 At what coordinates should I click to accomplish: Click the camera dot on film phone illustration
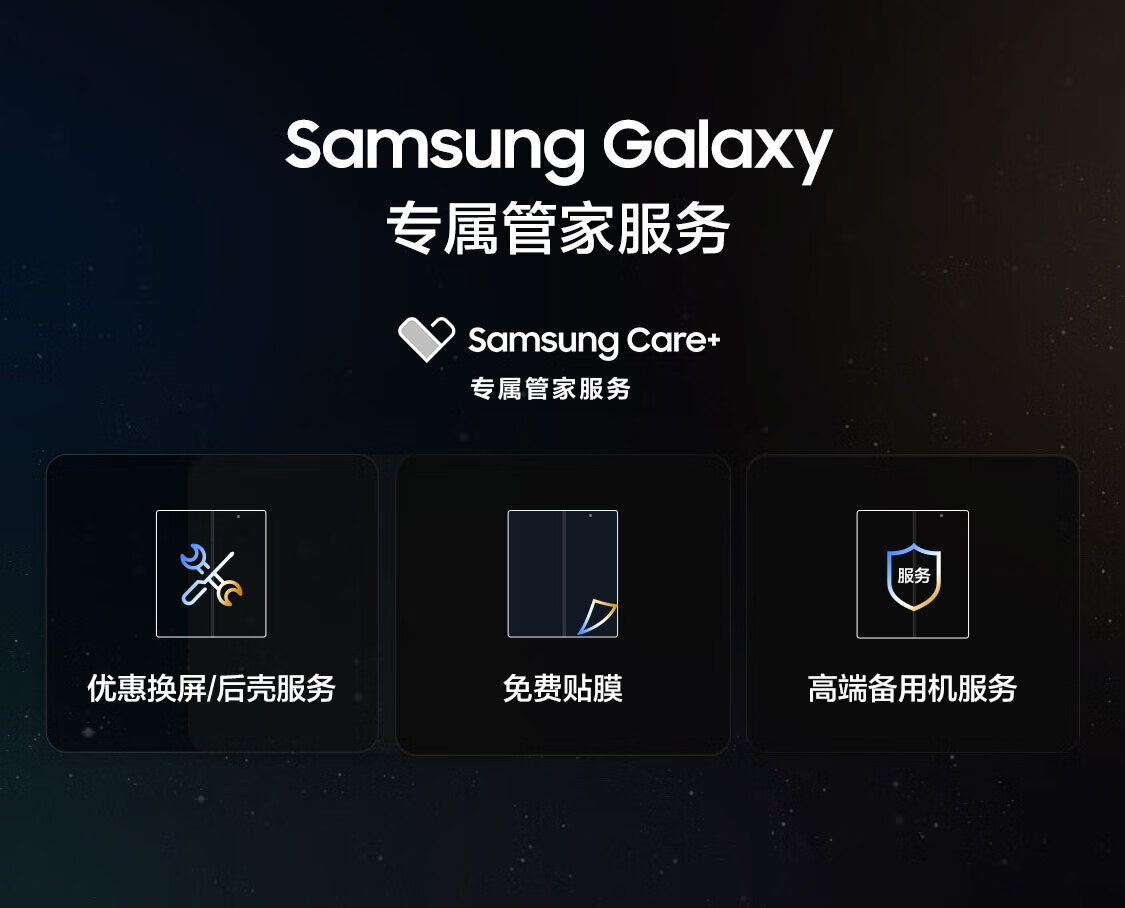(590, 516)
